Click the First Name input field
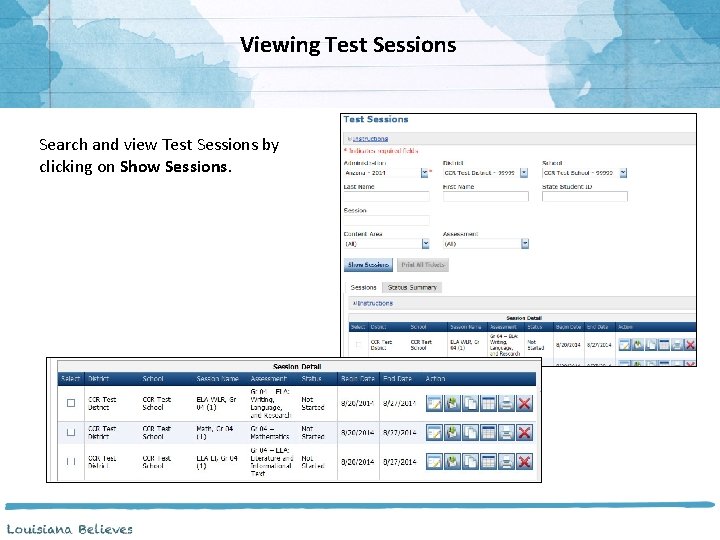 pos(486,197)
